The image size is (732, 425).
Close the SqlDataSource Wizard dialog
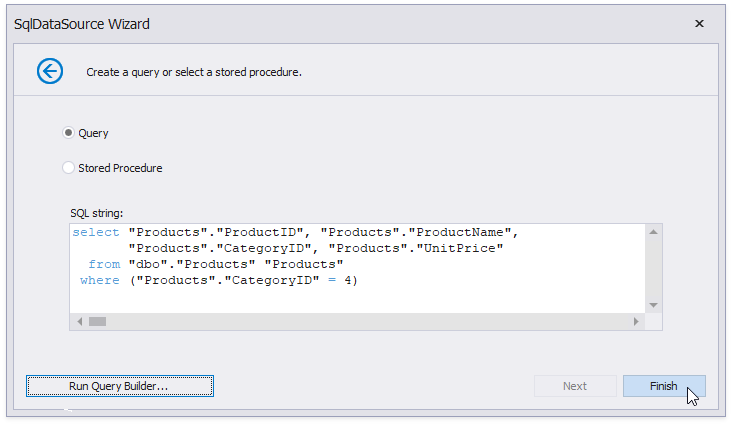(699, 24)
